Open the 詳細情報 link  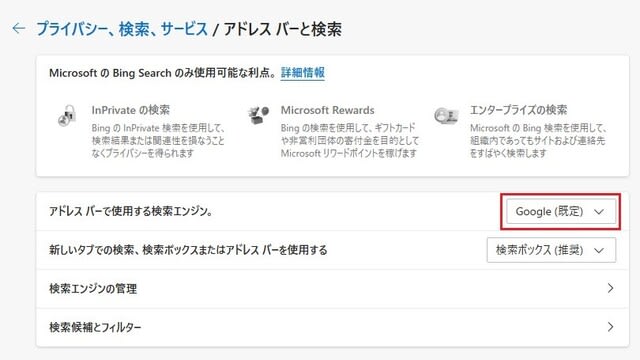(x=302, y=73)
